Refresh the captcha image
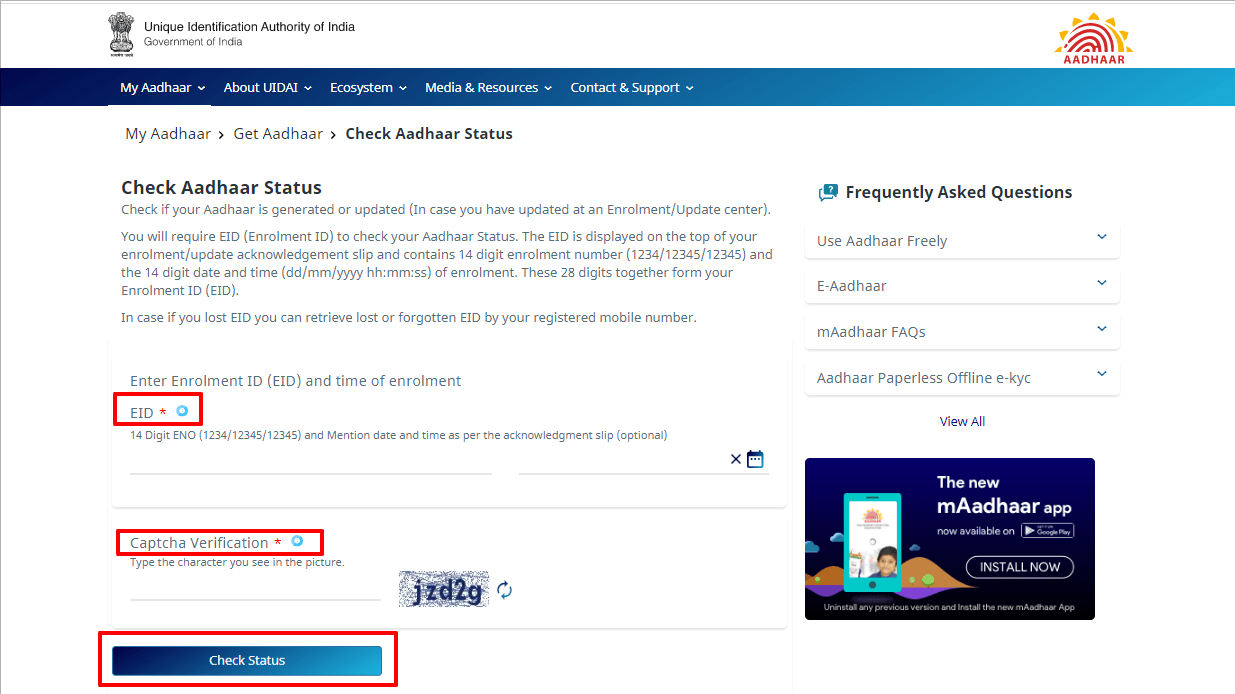 pos(505,590)
